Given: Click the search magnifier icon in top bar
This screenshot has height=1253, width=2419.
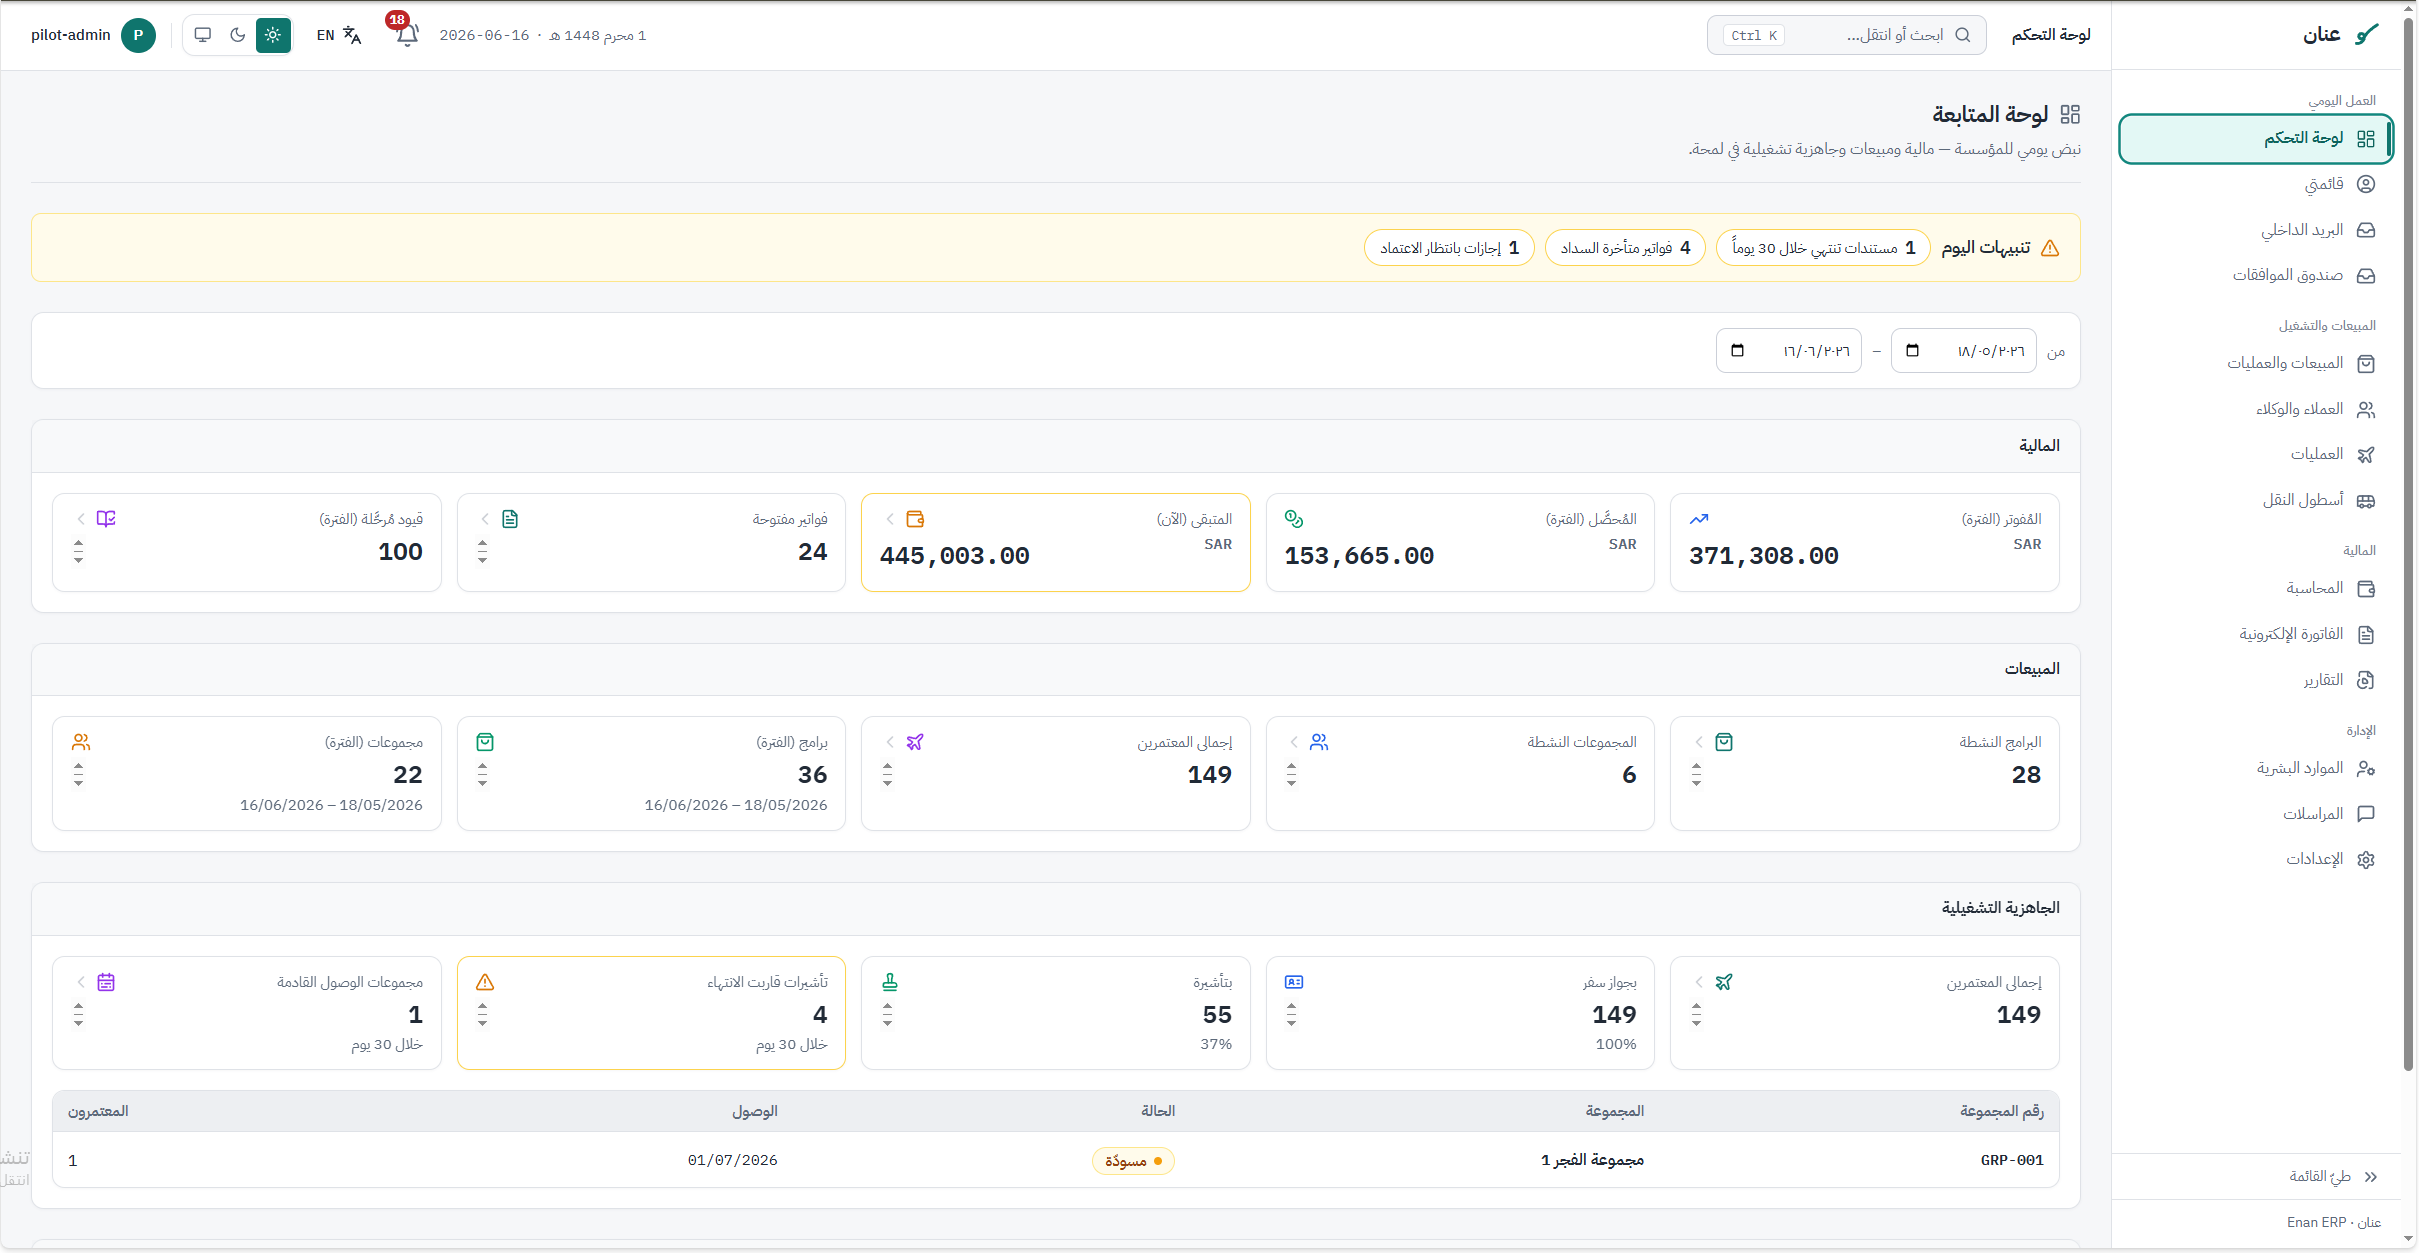Looking at the screenshot, I should (1963, 35).
